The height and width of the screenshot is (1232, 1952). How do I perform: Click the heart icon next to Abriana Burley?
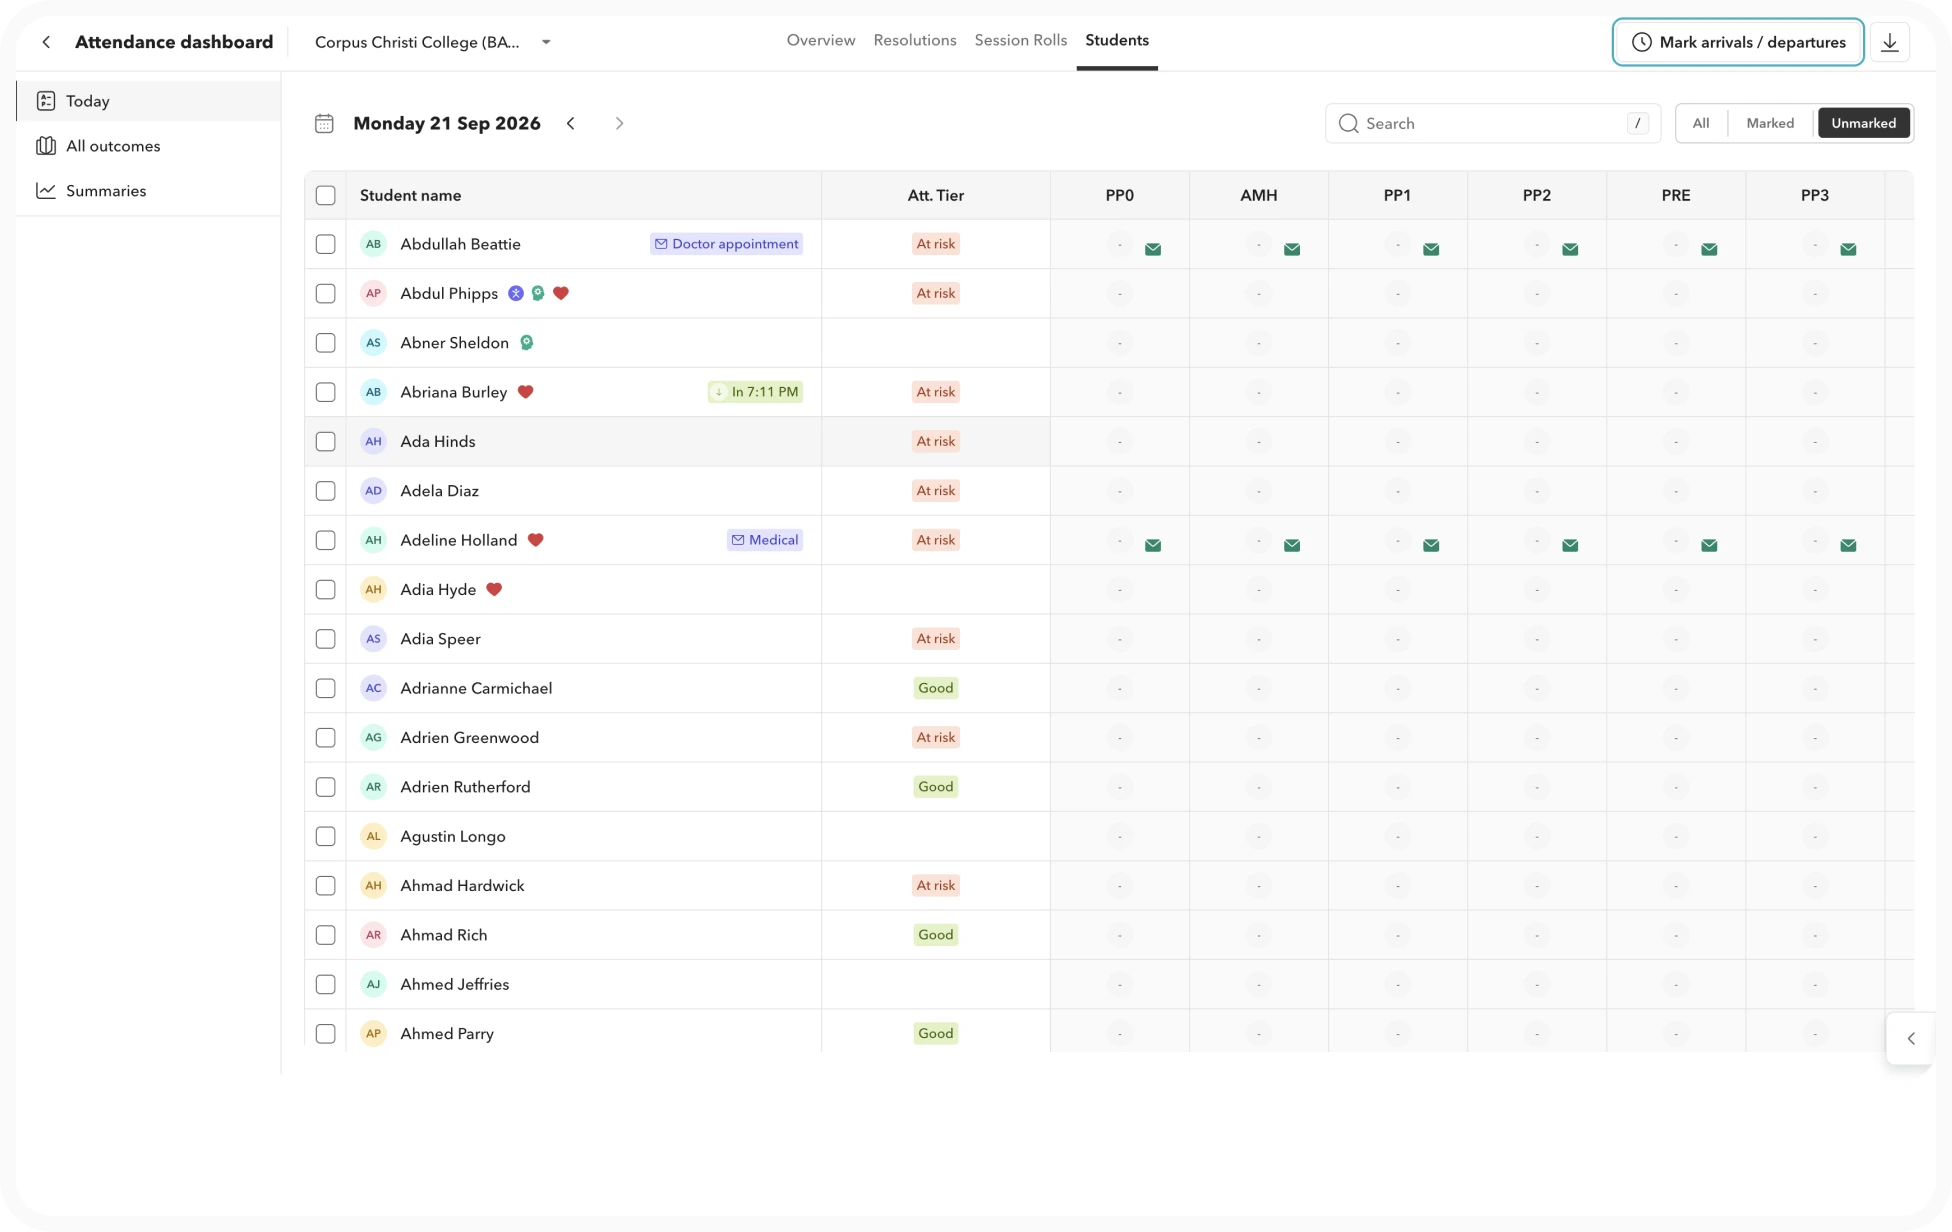pos(526,392)
